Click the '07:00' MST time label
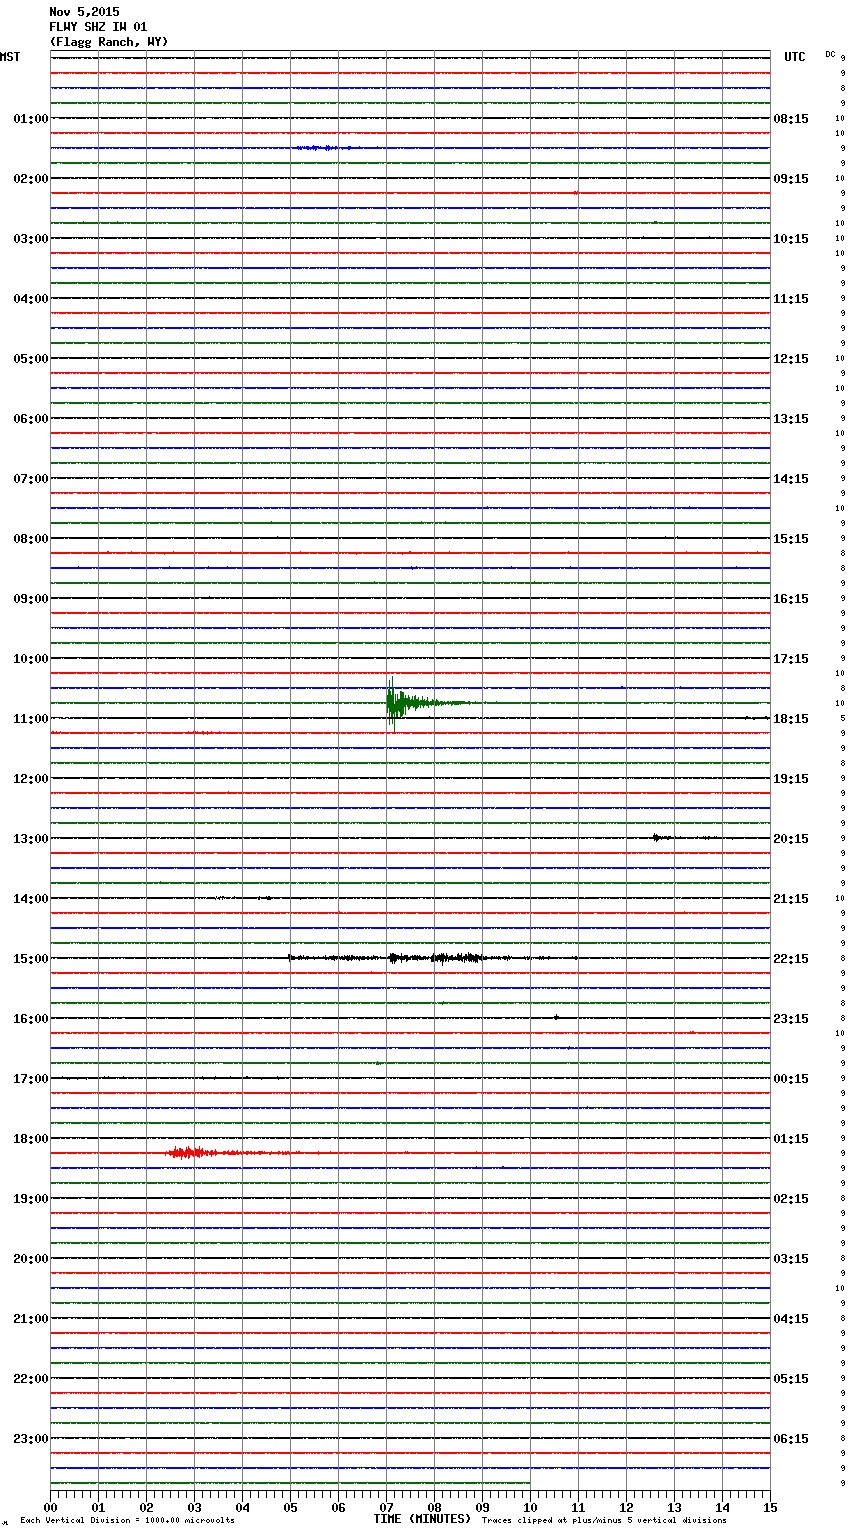The width and height of the screenshot is (850, 1534). click(30, 479)
